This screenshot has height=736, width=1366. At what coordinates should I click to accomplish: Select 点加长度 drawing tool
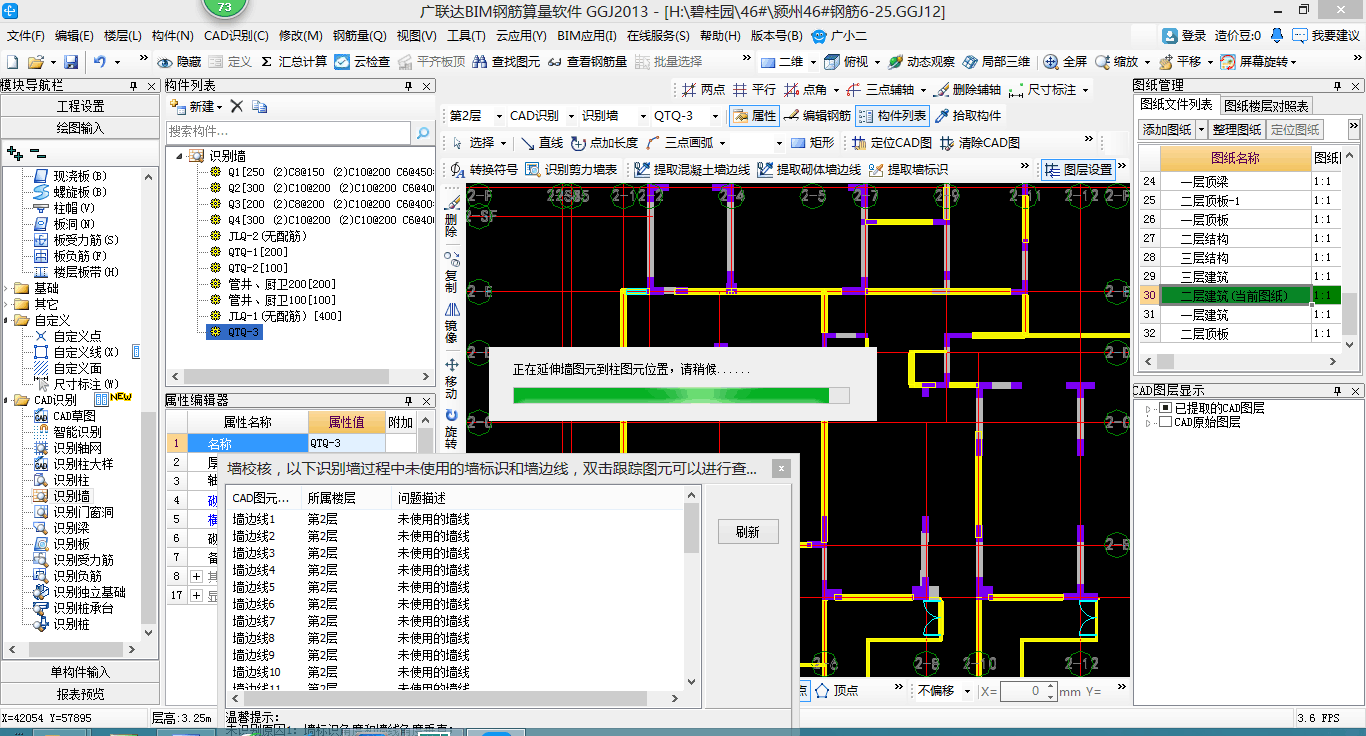point(604,143)
